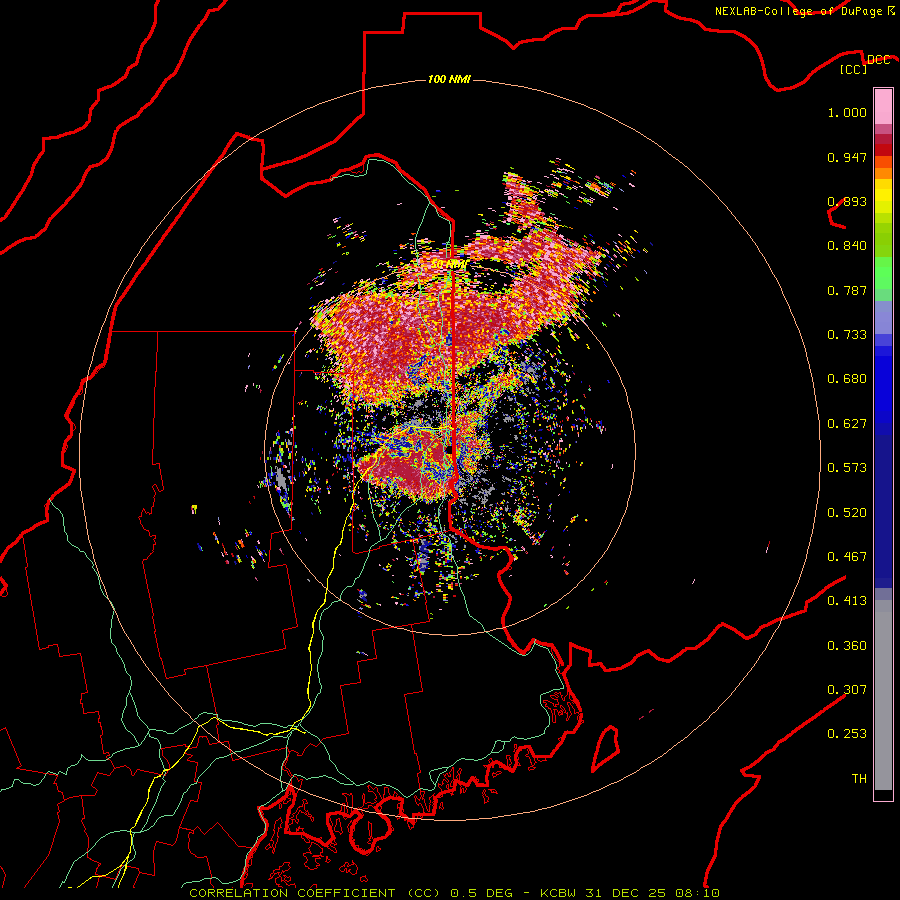Click the Correlation Coefficient KCBW caption
900x900 pixels.
[454, 893]
